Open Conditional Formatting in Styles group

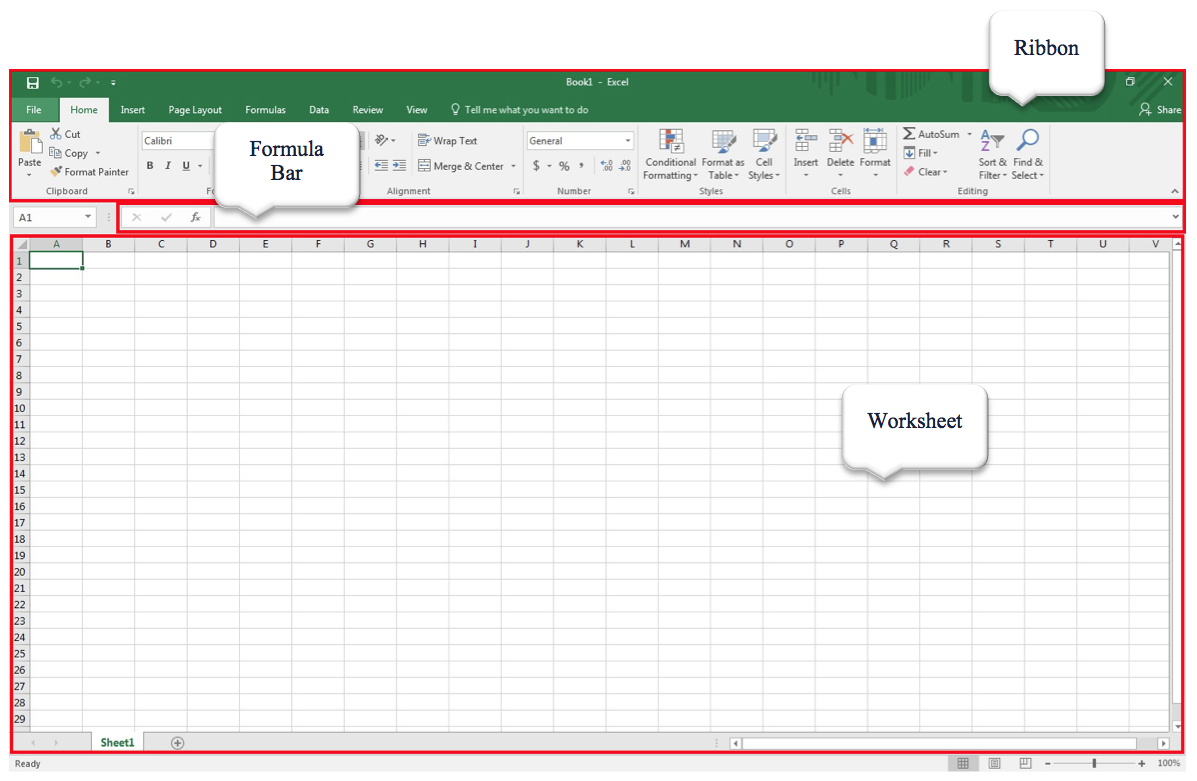click(x=670, y=155)
